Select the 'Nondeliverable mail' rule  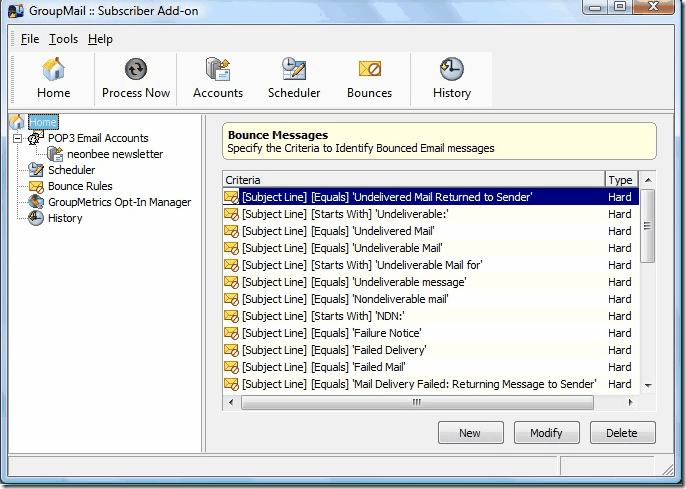[430, 299]
